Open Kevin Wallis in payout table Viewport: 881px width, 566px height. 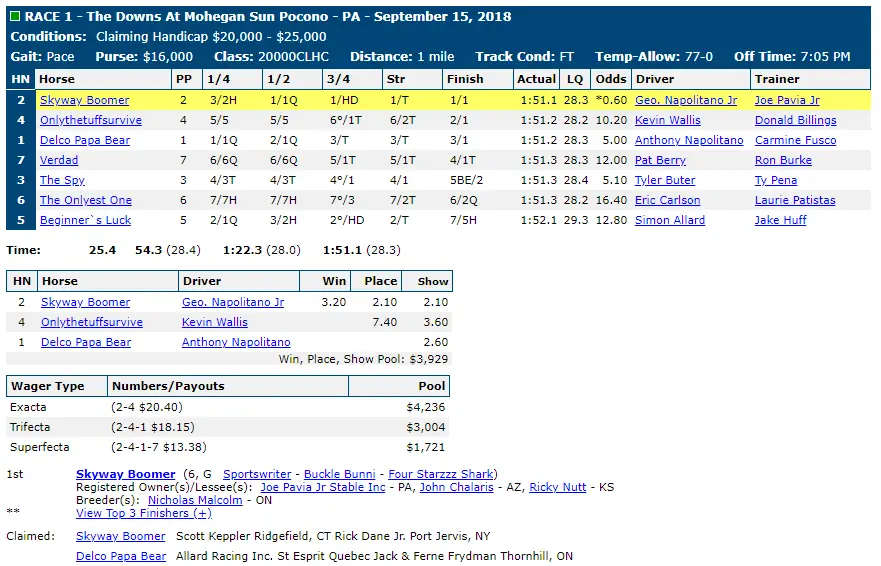(215, 322)
